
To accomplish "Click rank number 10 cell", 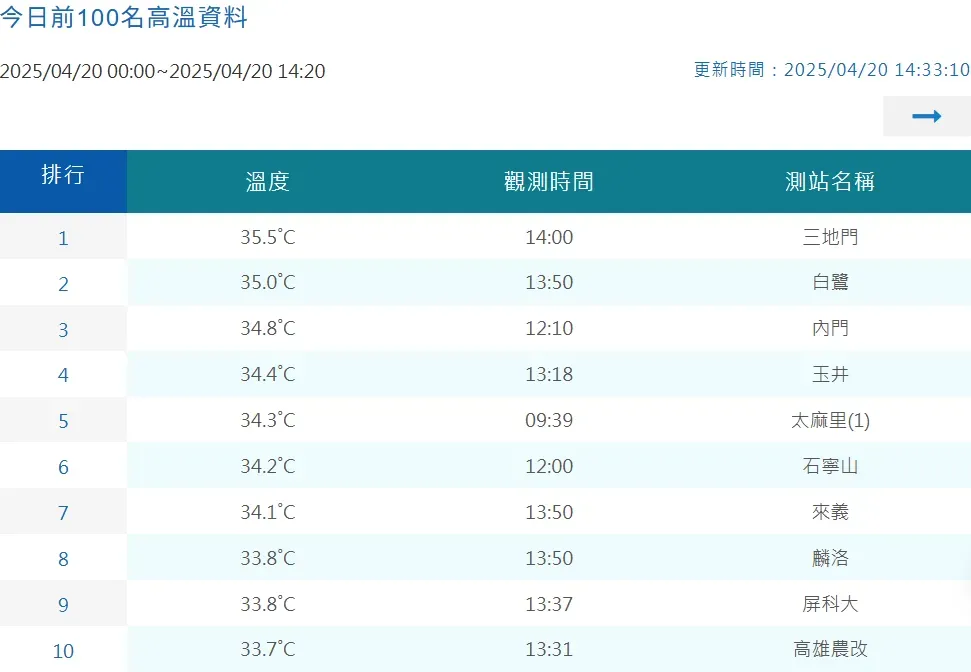I will point(63,649).
